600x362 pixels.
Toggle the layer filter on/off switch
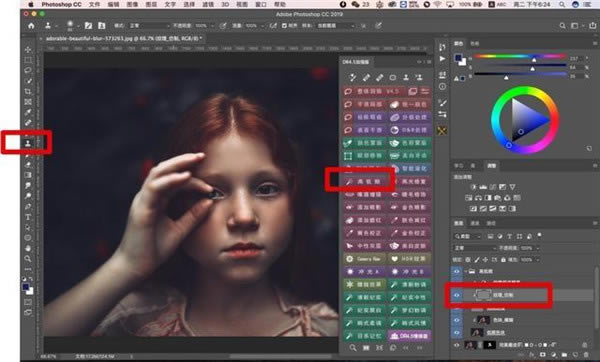(540, 235)
